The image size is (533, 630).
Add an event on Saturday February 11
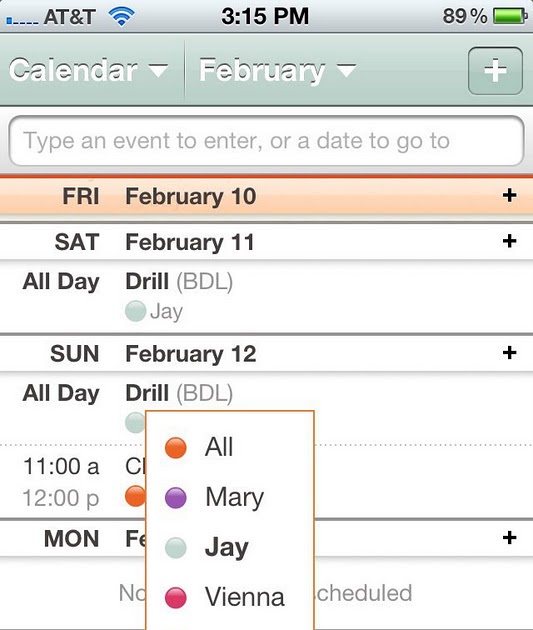(509, 241)
